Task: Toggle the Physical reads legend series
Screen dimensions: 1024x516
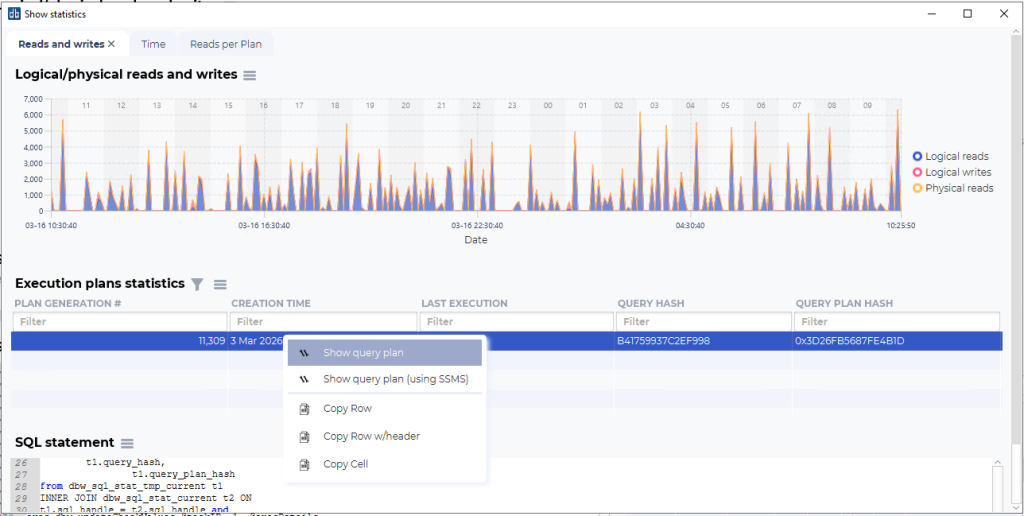Action: tap(953, 188)
